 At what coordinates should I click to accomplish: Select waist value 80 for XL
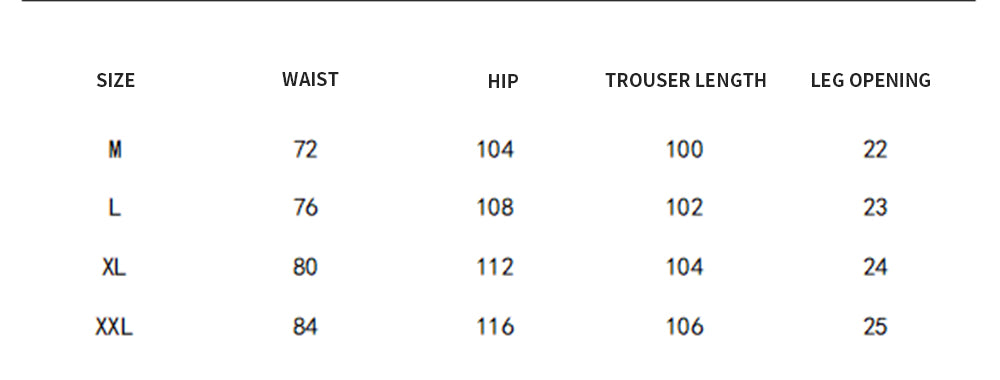tap(305, 267)
